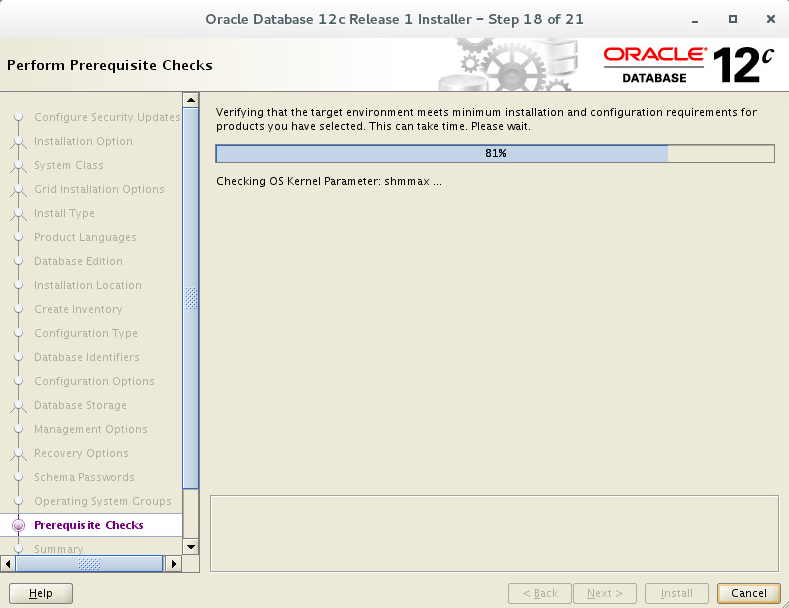
Task: Click sidebar scroll right arrow
Action: 174,564
